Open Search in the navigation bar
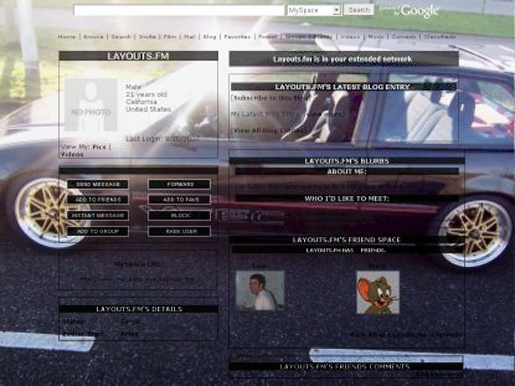515x386 pixels. (x=121, y=37)
